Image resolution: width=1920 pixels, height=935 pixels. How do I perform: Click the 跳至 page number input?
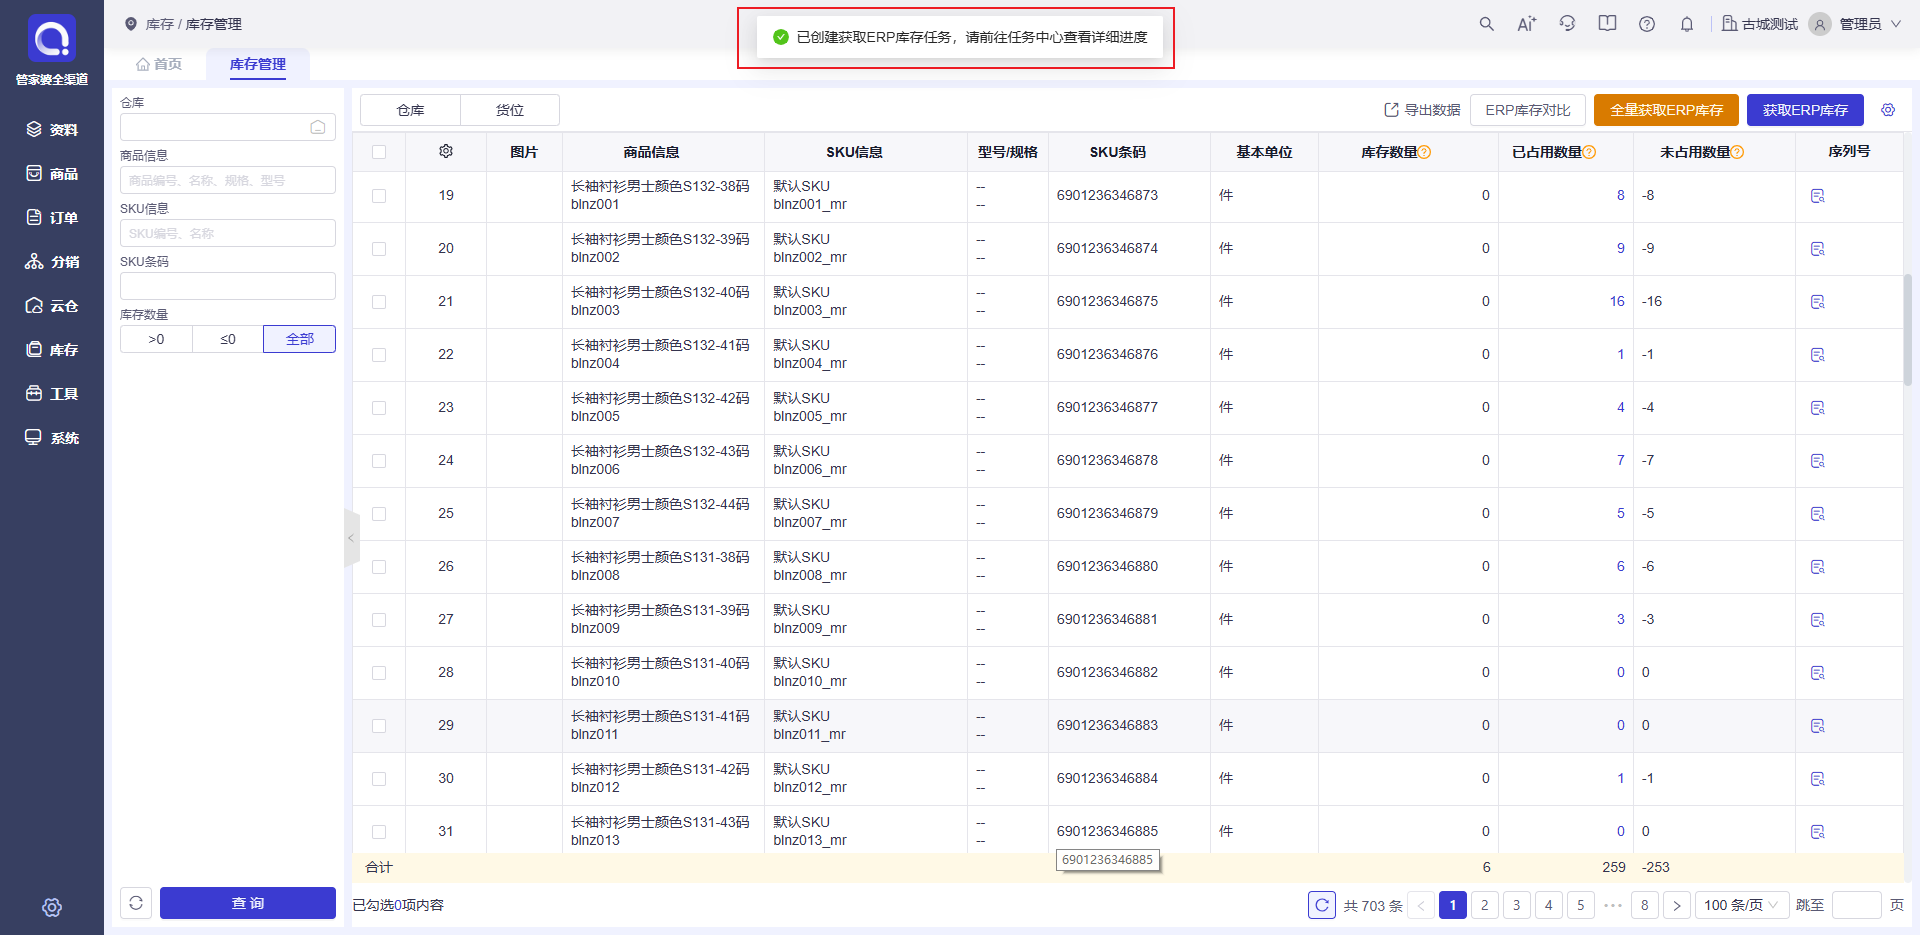pos(1857,905)
